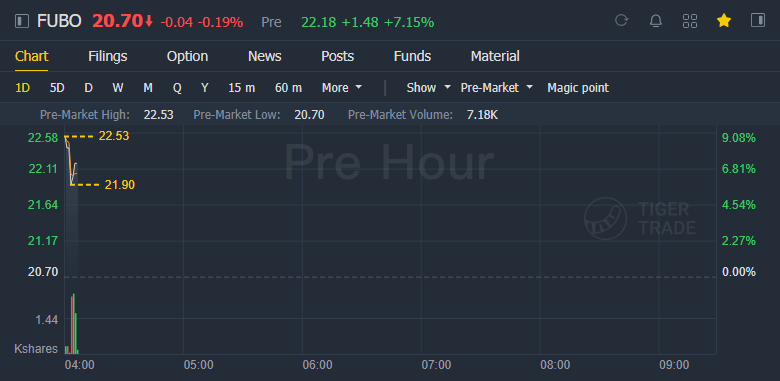Toggle the yellow favorite star

[x=724, y=20]
